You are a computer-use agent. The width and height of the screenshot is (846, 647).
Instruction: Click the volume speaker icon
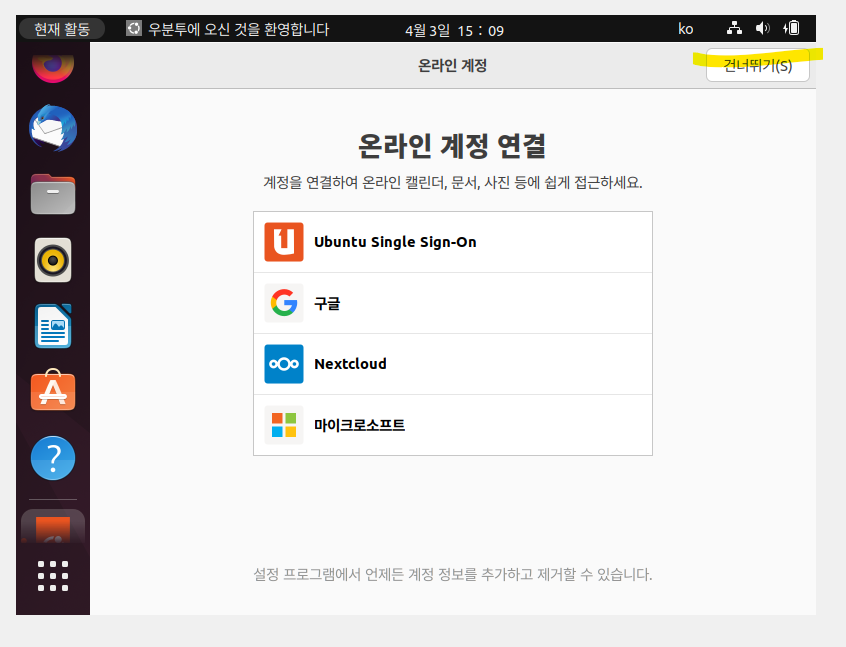click(x=762, y=28)
